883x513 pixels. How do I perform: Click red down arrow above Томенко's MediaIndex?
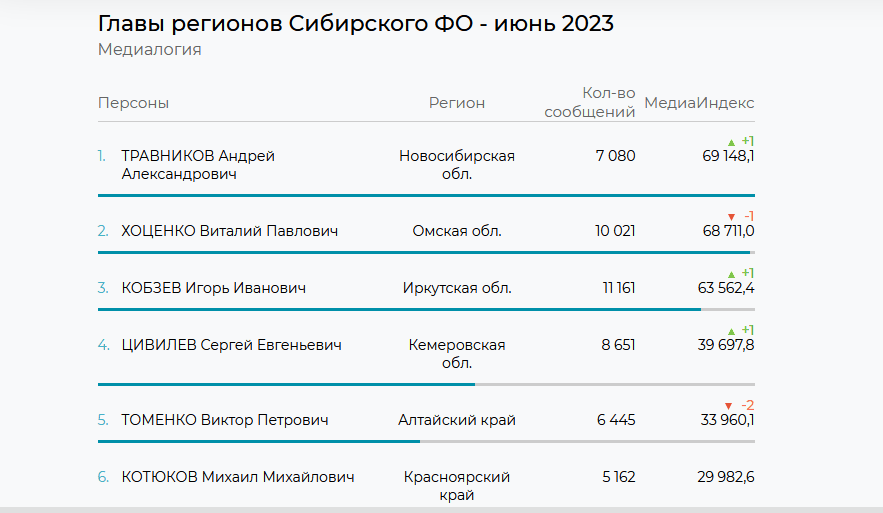pos(729,406)
